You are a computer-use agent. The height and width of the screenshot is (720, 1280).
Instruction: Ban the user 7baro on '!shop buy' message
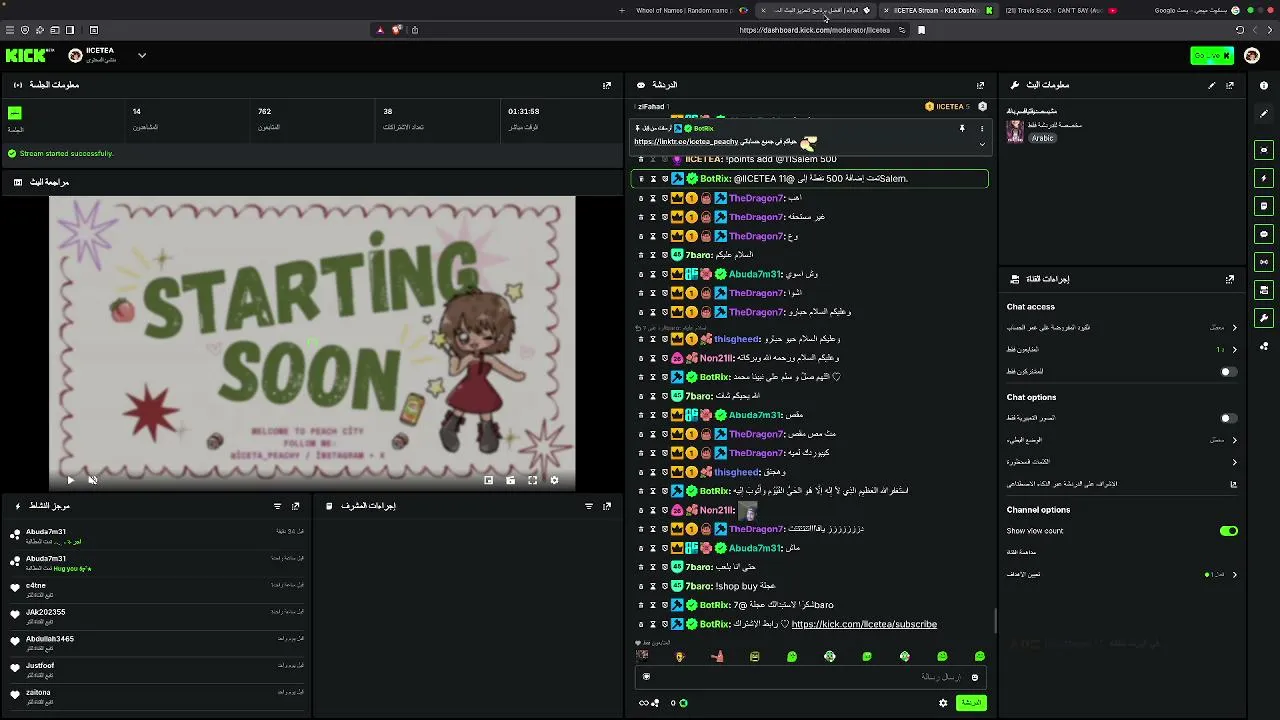(665, 586)
